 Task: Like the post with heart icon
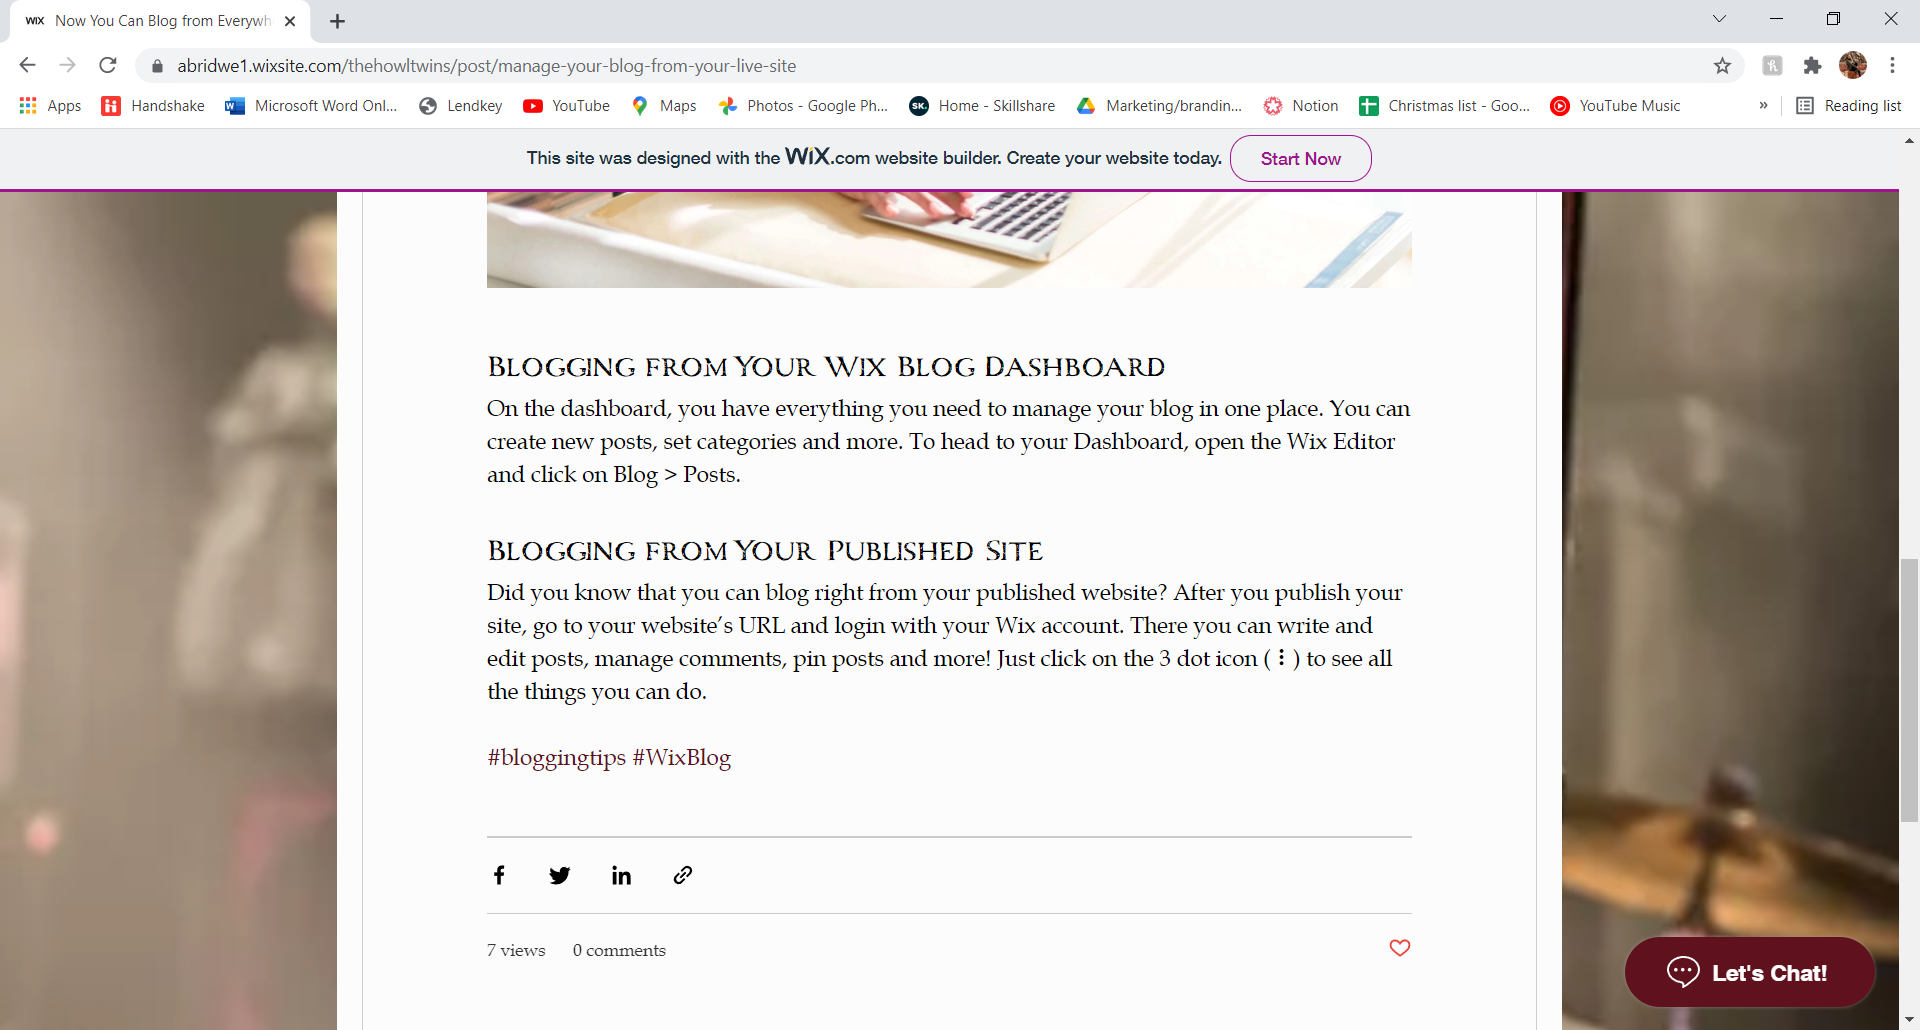pyautogui.click(x=1400, y=948)
